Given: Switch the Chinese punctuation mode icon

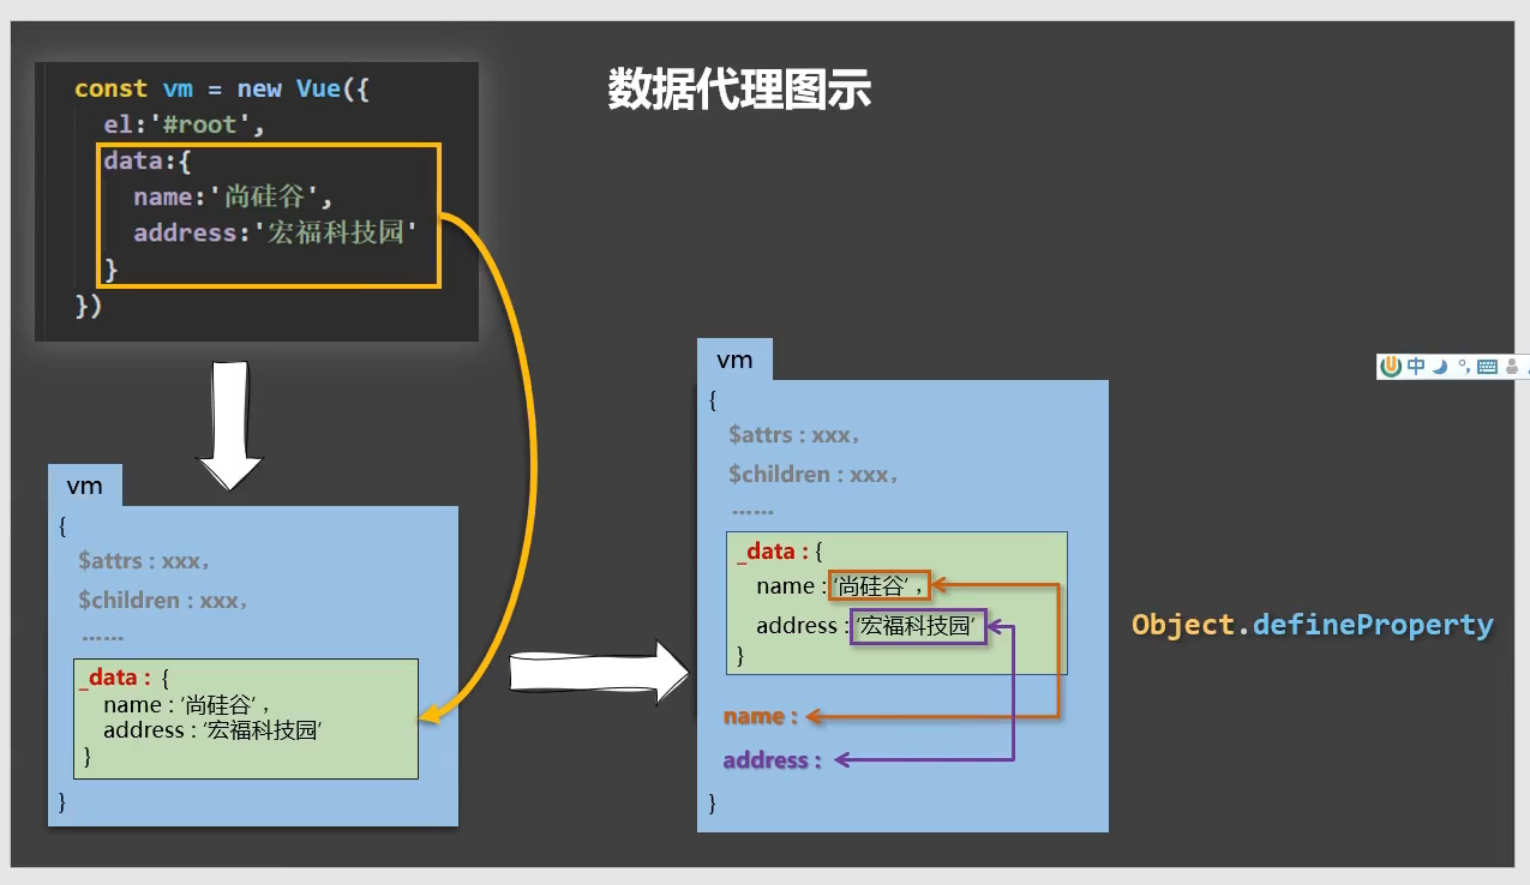Looking at the screenshot, I should pos(1464,366).
